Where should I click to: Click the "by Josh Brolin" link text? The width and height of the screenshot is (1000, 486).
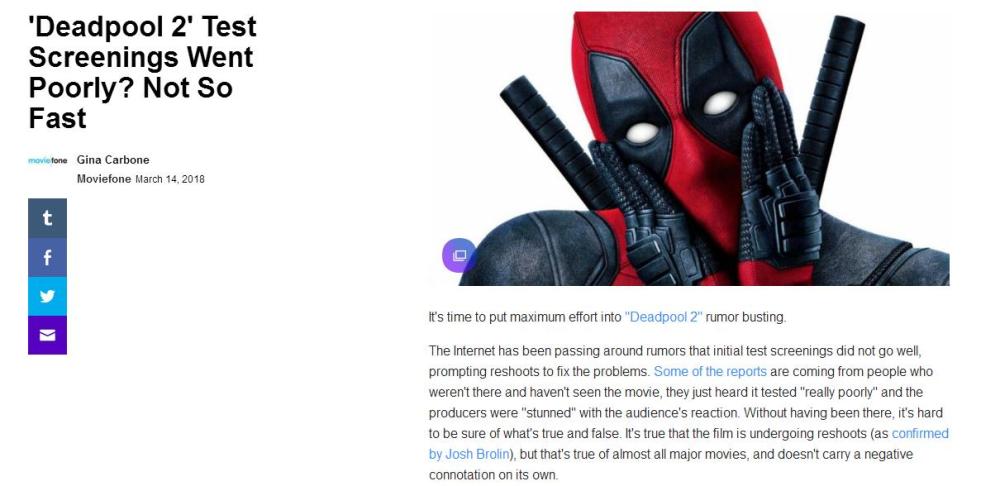click(469, 454)
